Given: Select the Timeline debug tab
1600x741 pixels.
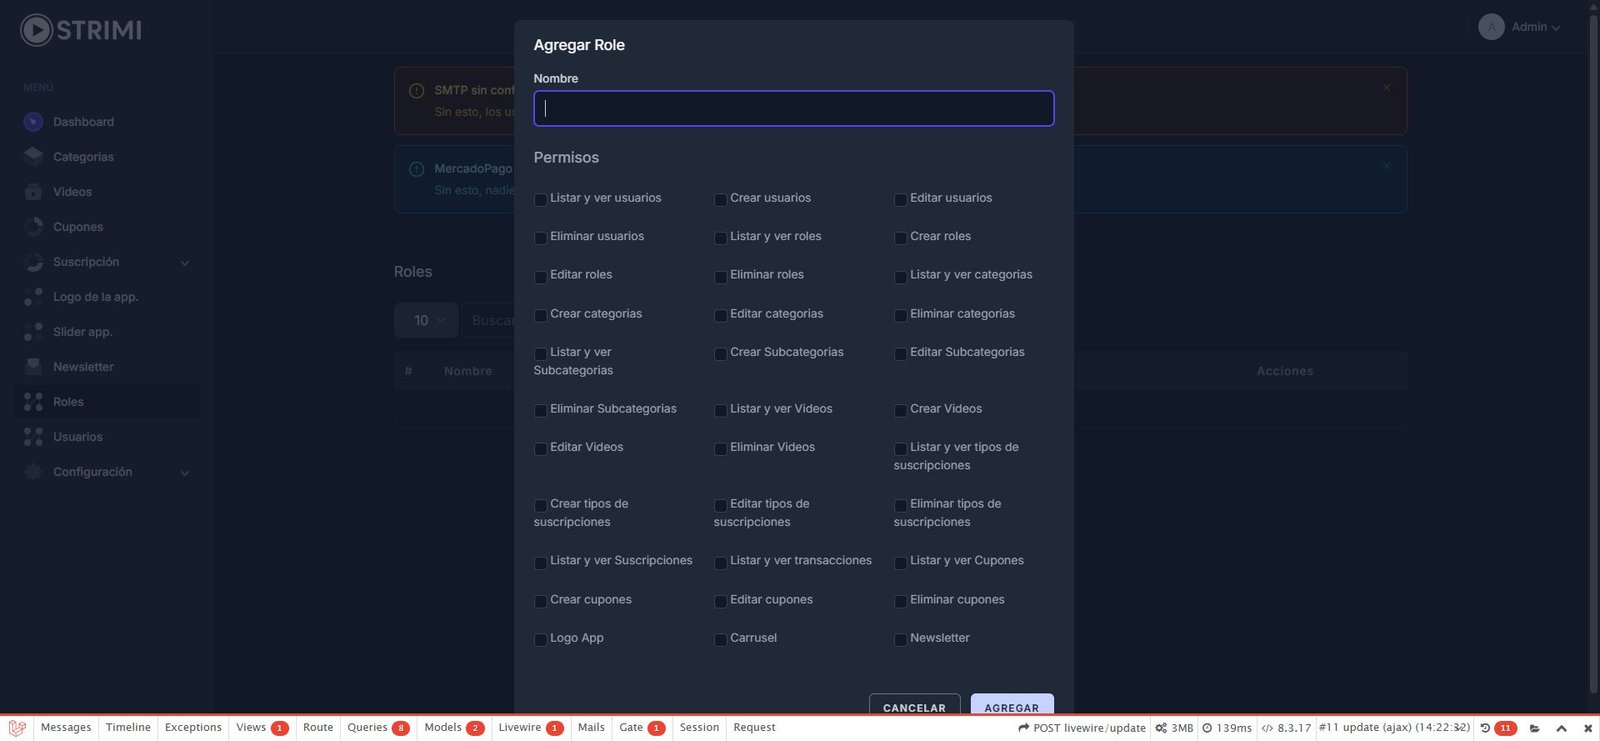Looking at the screenshot, I should tap(128, 728).
